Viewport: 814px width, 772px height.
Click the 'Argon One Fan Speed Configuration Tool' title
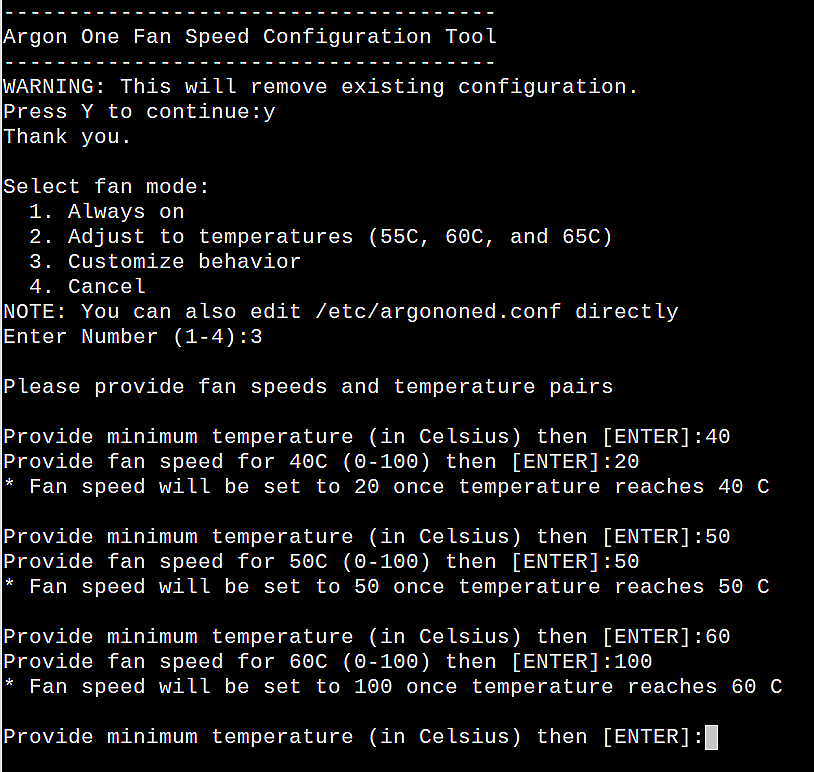250,37
